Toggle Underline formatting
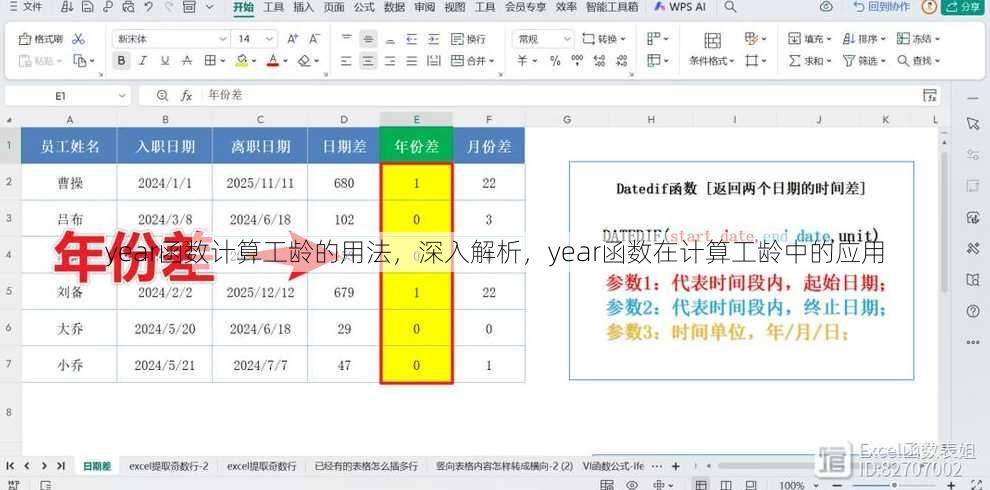 click(165, 61)
